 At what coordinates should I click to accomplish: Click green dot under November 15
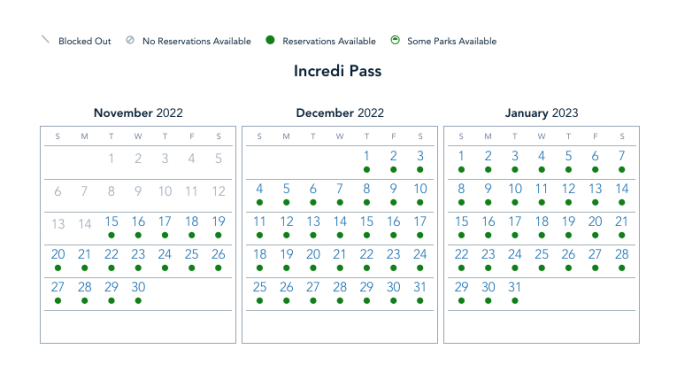(111, 235)
